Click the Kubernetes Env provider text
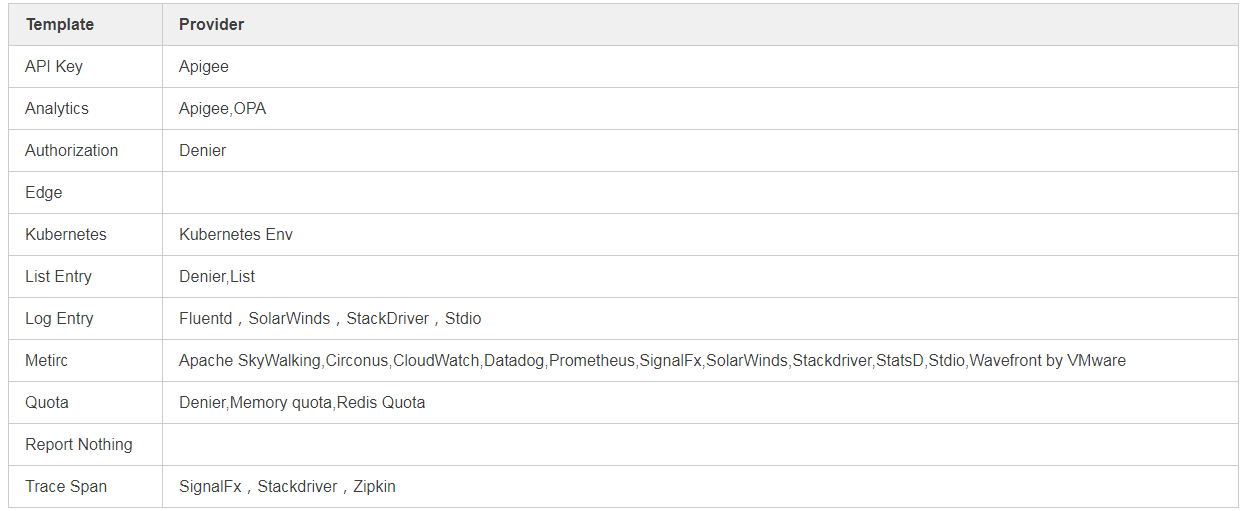This screenshot has width=1245, height=511. click(x=236, y=234)
